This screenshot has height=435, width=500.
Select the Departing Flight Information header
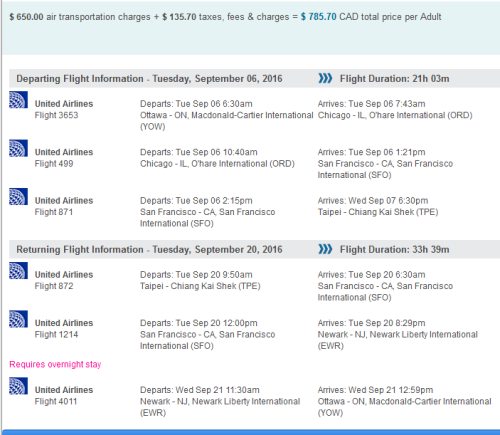149,79
